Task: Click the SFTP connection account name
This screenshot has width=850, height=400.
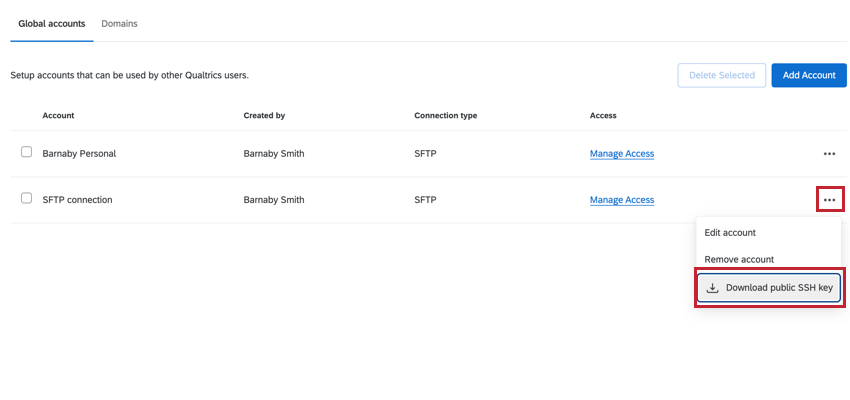Action: pos(77,200)
